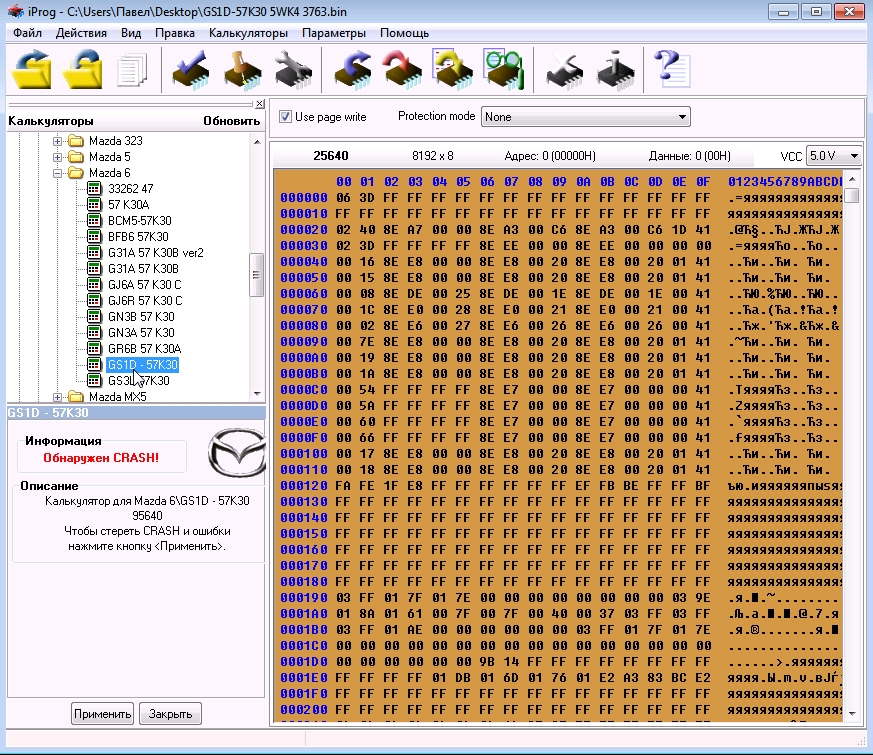This screenshot has height=755, width=873.
Task: Expand the Mazda 5 tree node
Action: tap(57, 158)
